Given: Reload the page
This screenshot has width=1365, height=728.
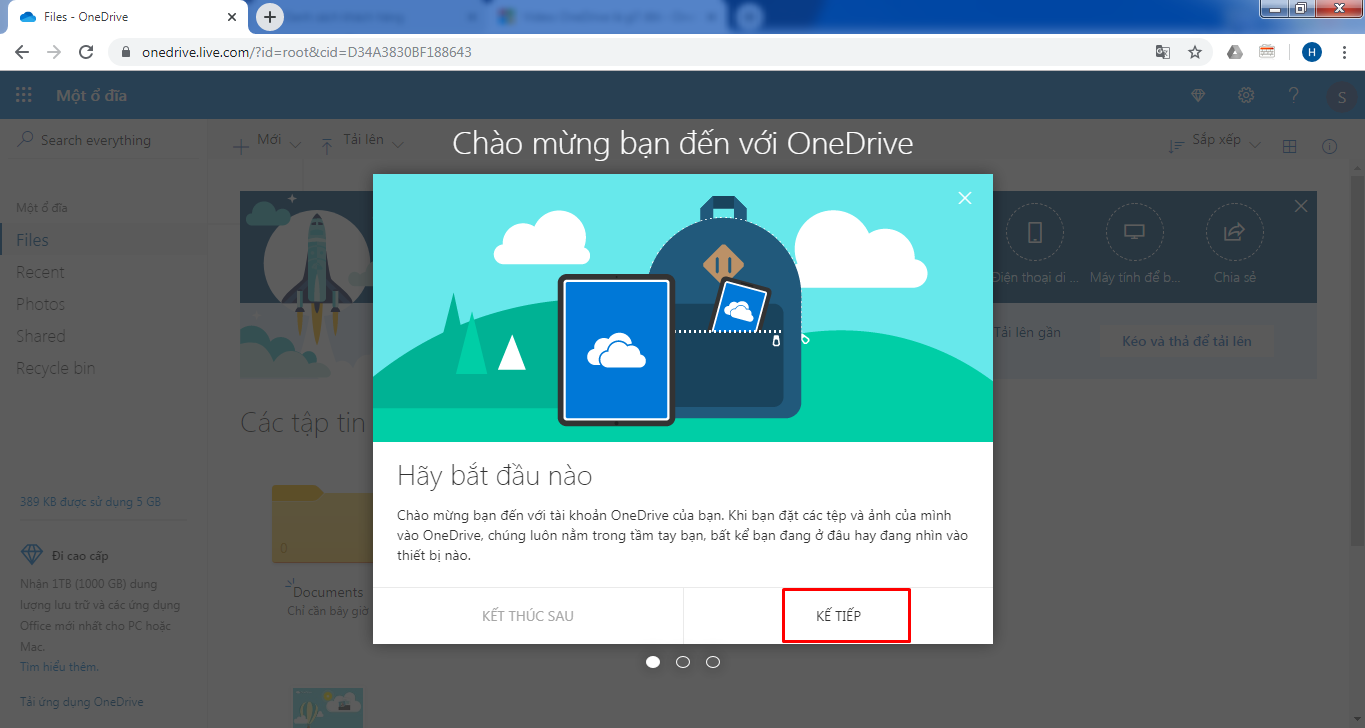Looking at the screenshot, I should point(86,52).
